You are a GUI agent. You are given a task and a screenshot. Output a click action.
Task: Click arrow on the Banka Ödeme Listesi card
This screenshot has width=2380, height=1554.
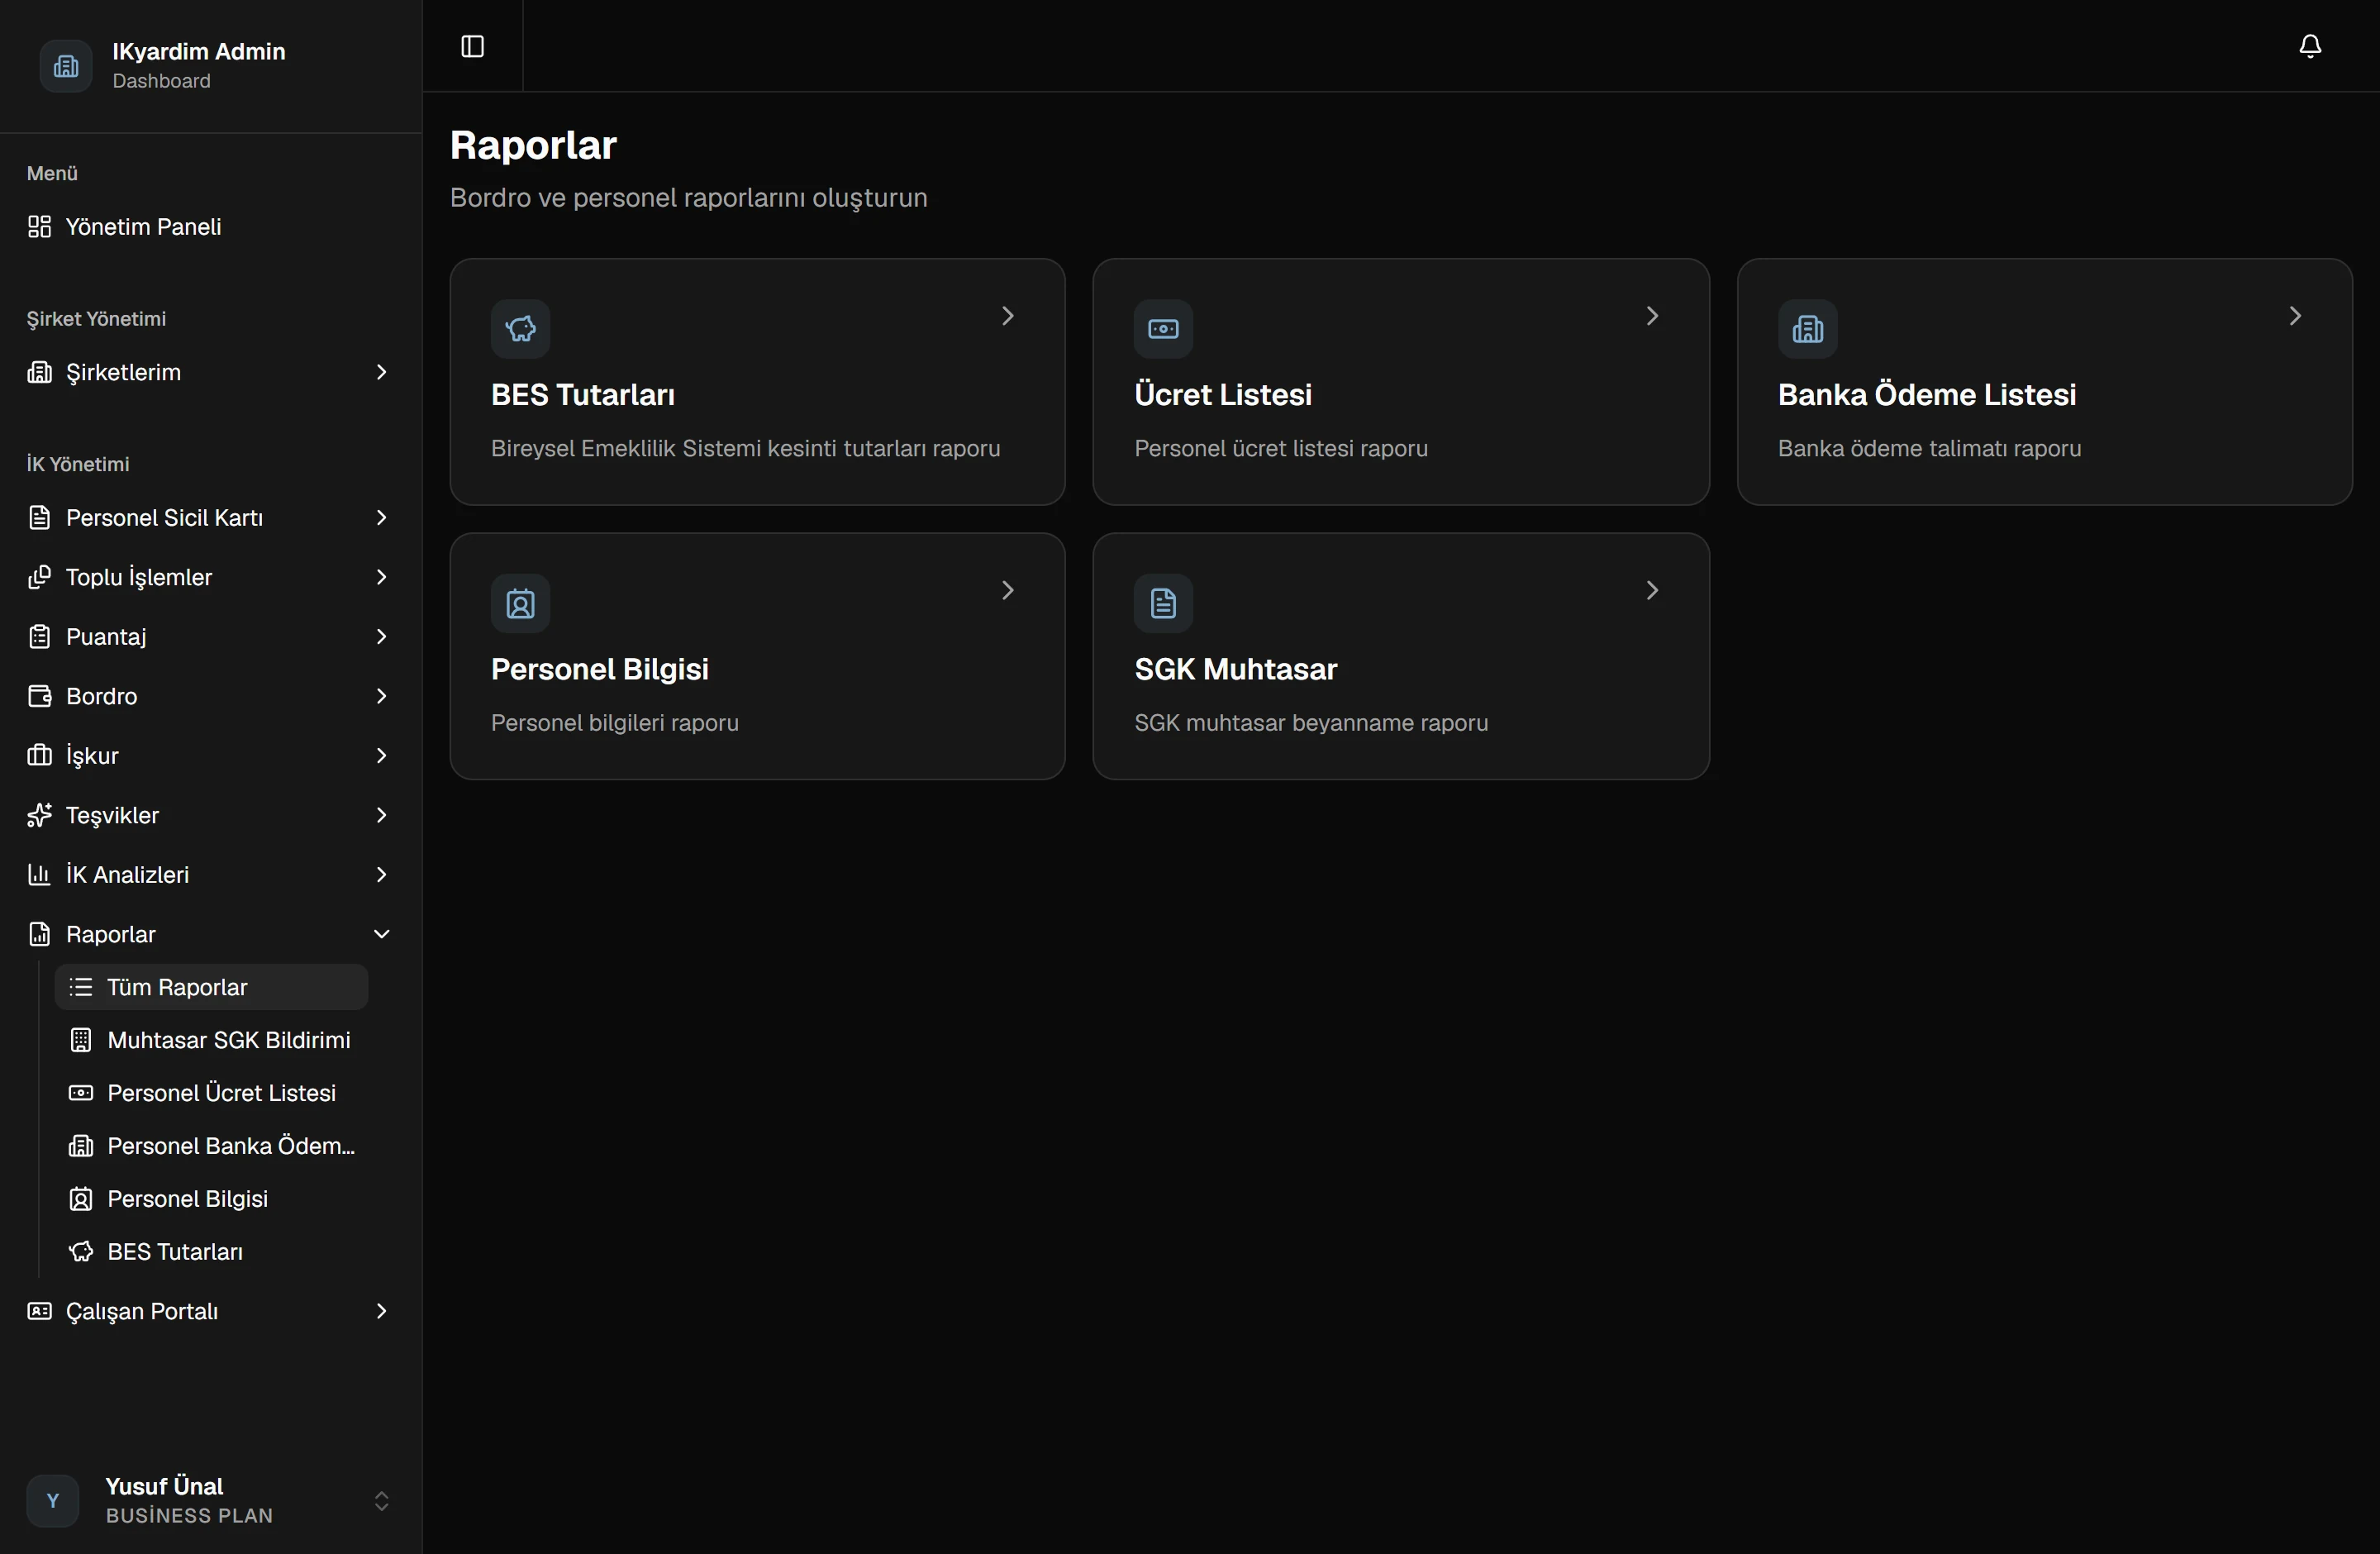[2295, 316]
